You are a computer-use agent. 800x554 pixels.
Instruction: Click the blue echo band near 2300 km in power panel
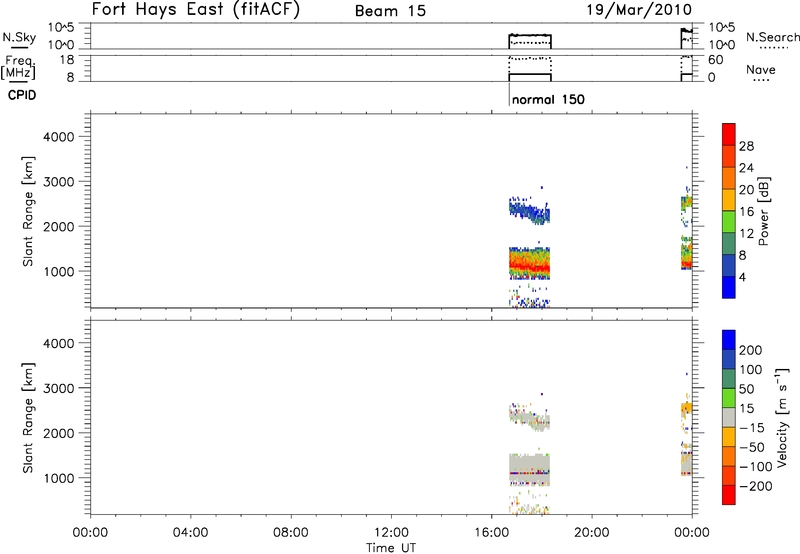[x=530, y=210]
